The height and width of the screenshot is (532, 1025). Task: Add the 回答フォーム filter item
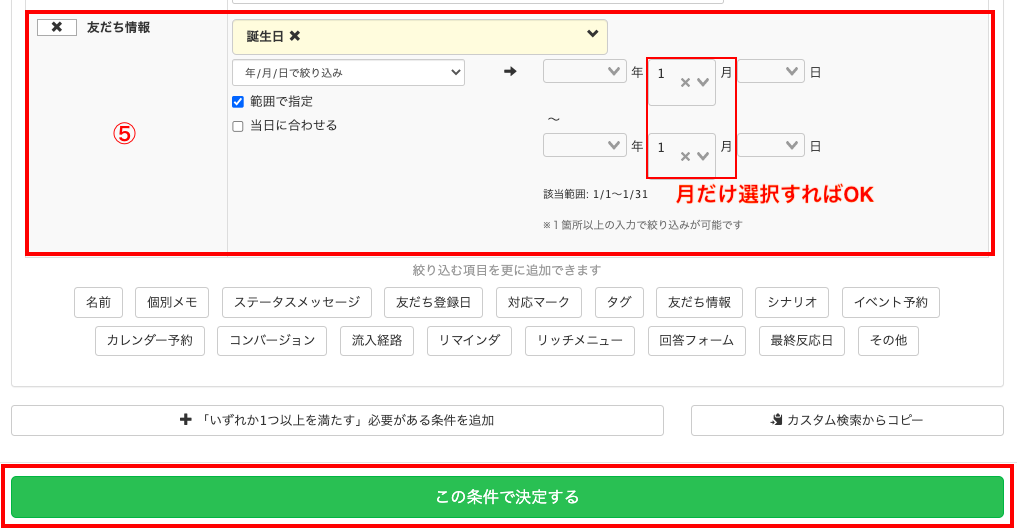697,341
